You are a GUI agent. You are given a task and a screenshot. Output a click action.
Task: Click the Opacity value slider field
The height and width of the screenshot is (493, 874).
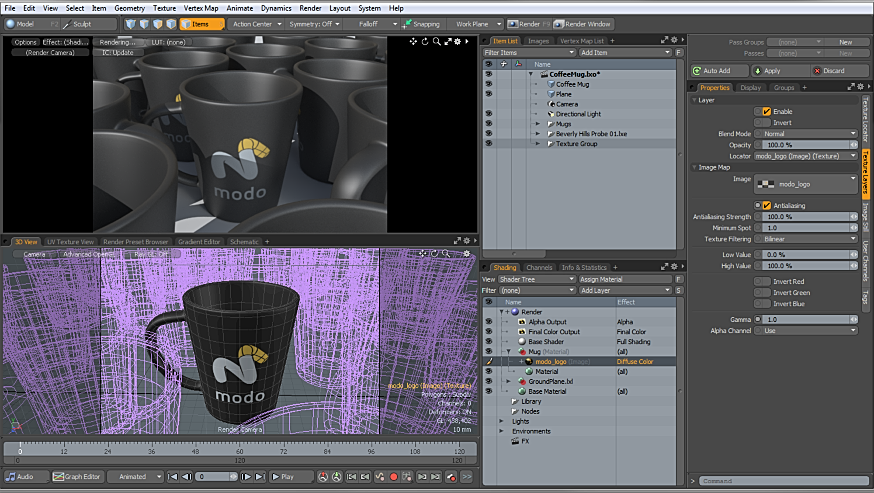[807, 145]
